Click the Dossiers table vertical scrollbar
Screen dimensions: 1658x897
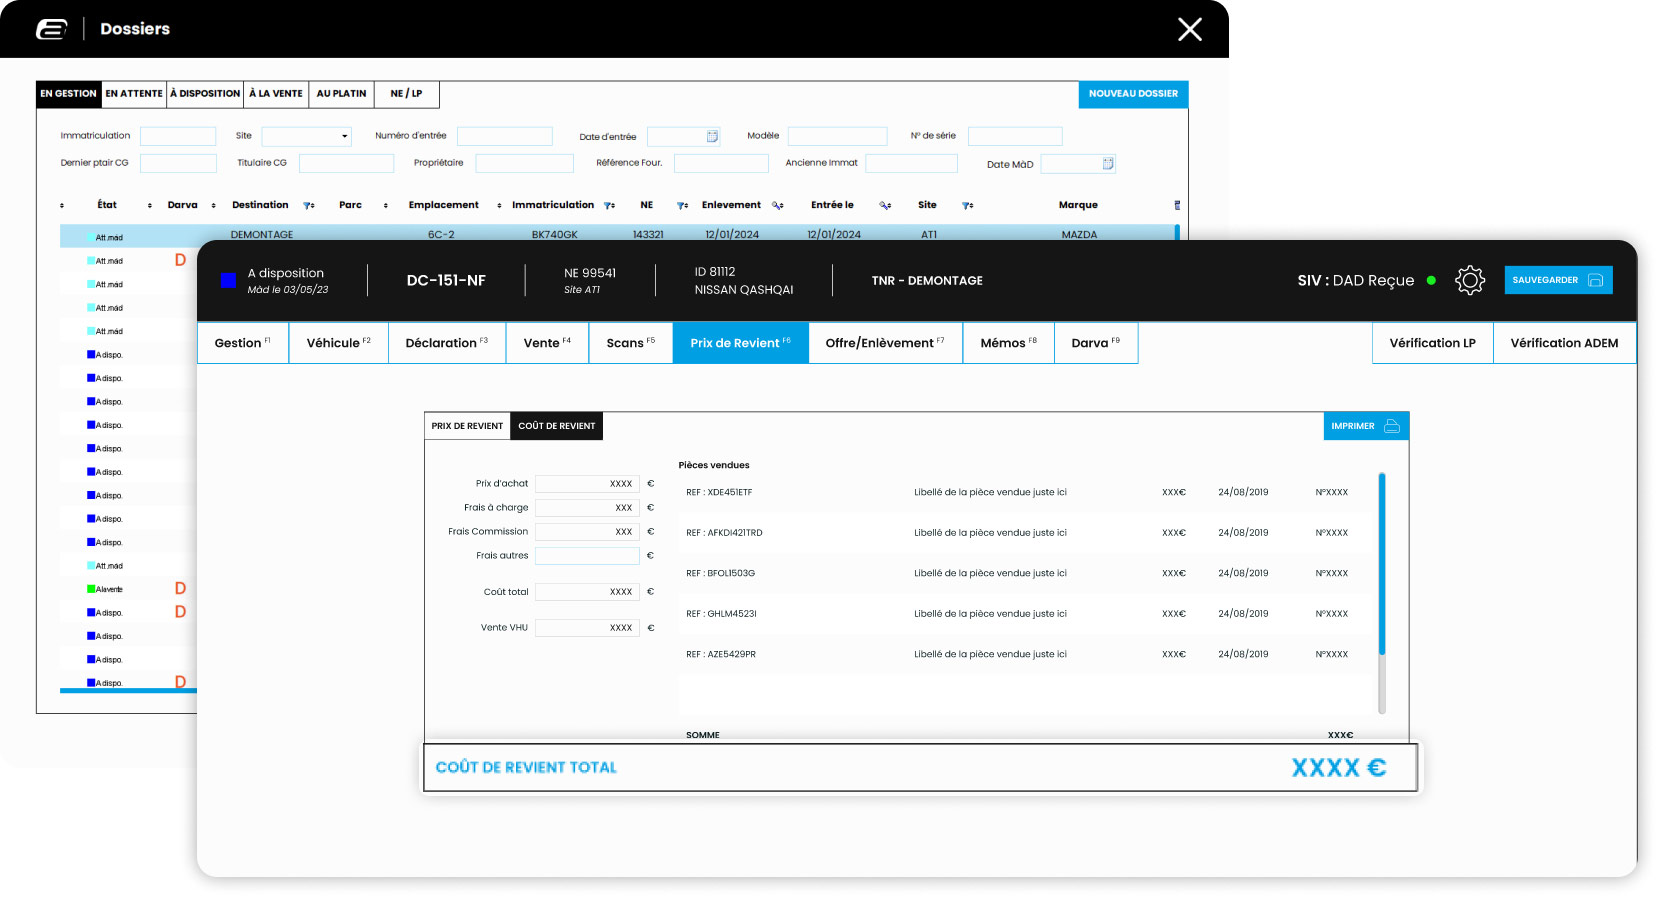[1177, 232]
